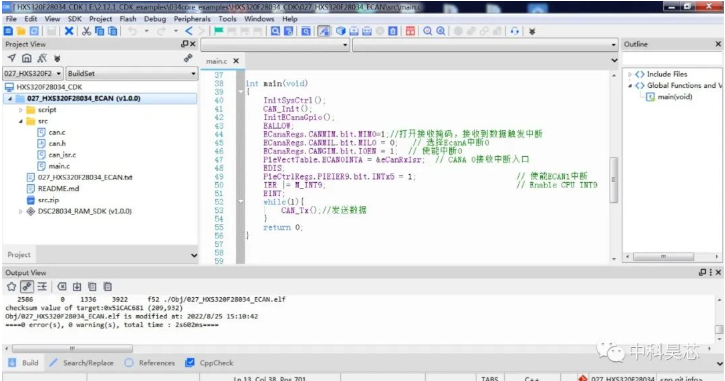Open the BuildSet dropdown
This screenshot has width=725, height=381.
(132, 74)
